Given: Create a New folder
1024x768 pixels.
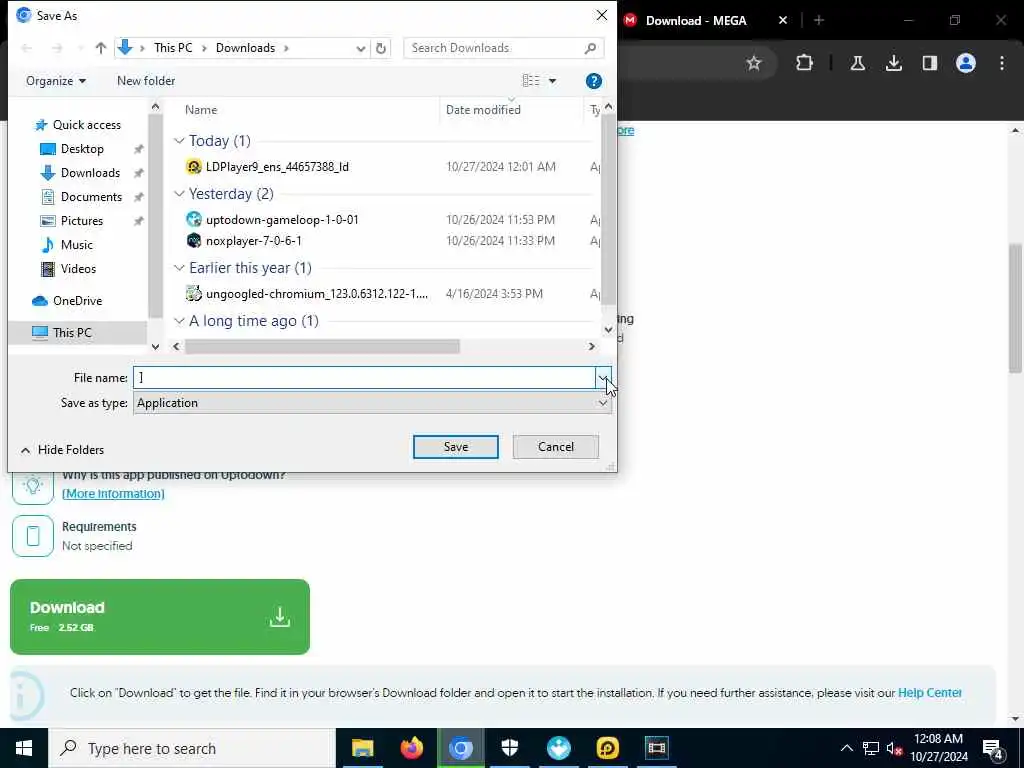Looking at the screenshot, I should [146, 81].
